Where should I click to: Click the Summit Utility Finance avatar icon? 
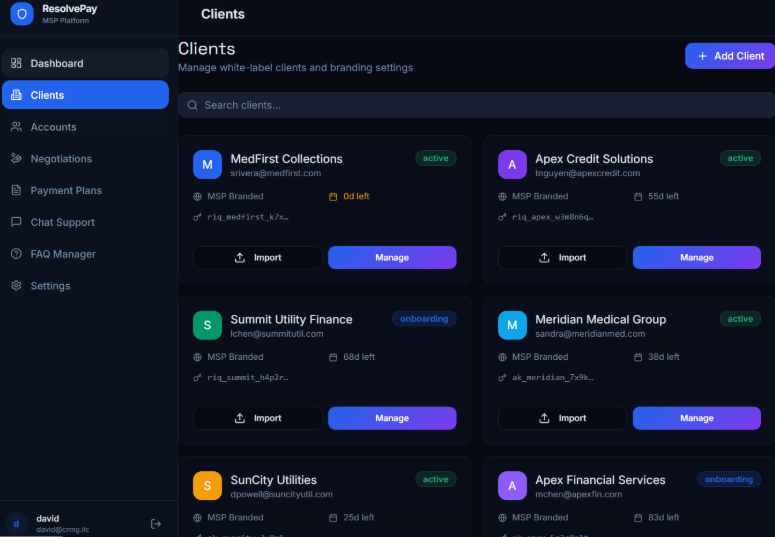207,326
